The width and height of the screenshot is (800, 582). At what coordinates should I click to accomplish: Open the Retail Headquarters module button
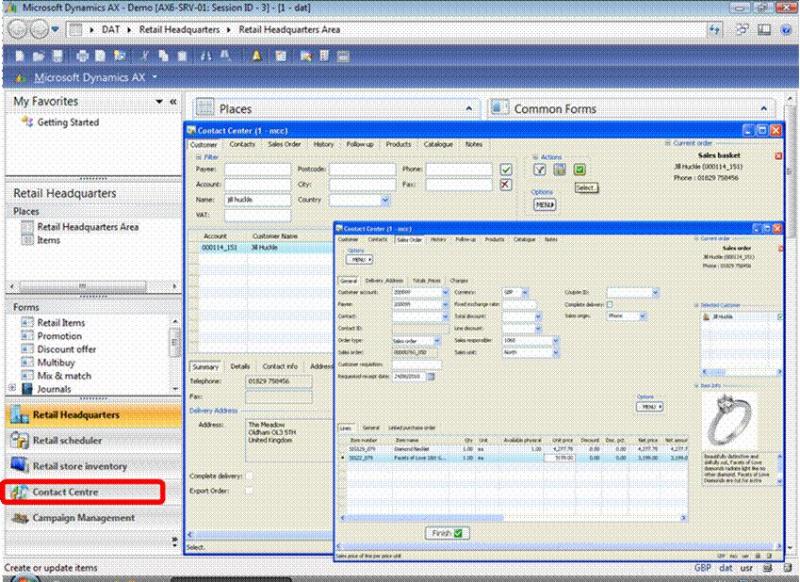coord(93,415)
